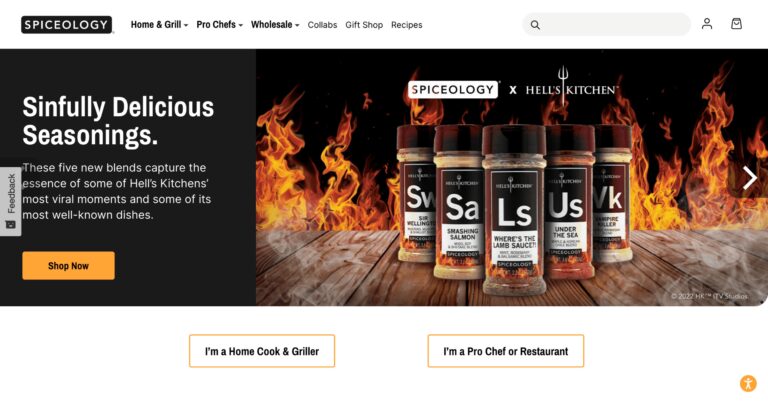The width and height of the screenshot is (768, 403).
Task: Choose I'm a Home Cook & Griller
Action: [x=262, y=351]
